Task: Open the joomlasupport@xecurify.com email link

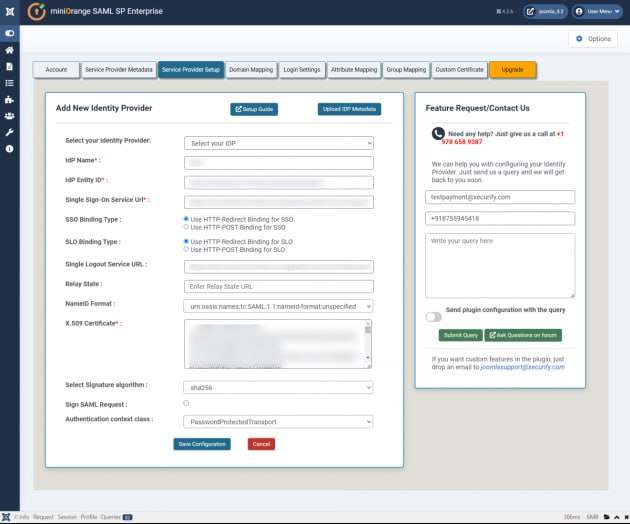Action: point(523,367)
